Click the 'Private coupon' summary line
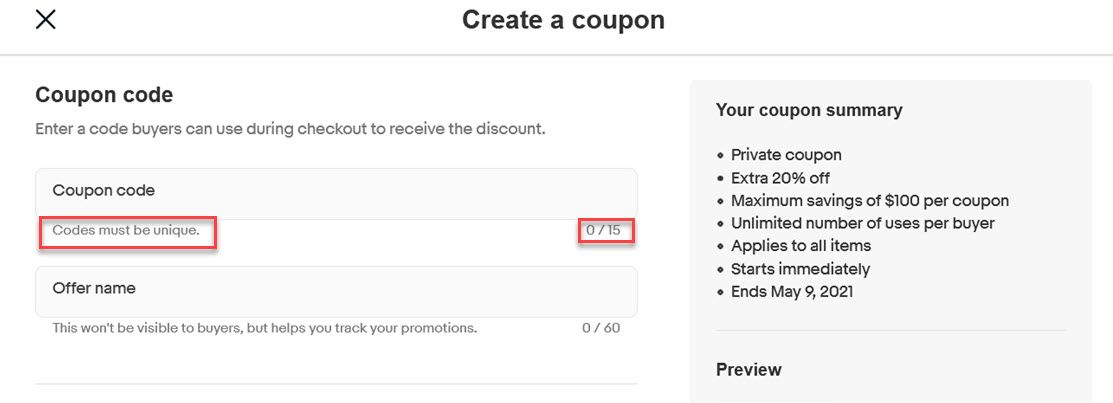 click(786, 155)
